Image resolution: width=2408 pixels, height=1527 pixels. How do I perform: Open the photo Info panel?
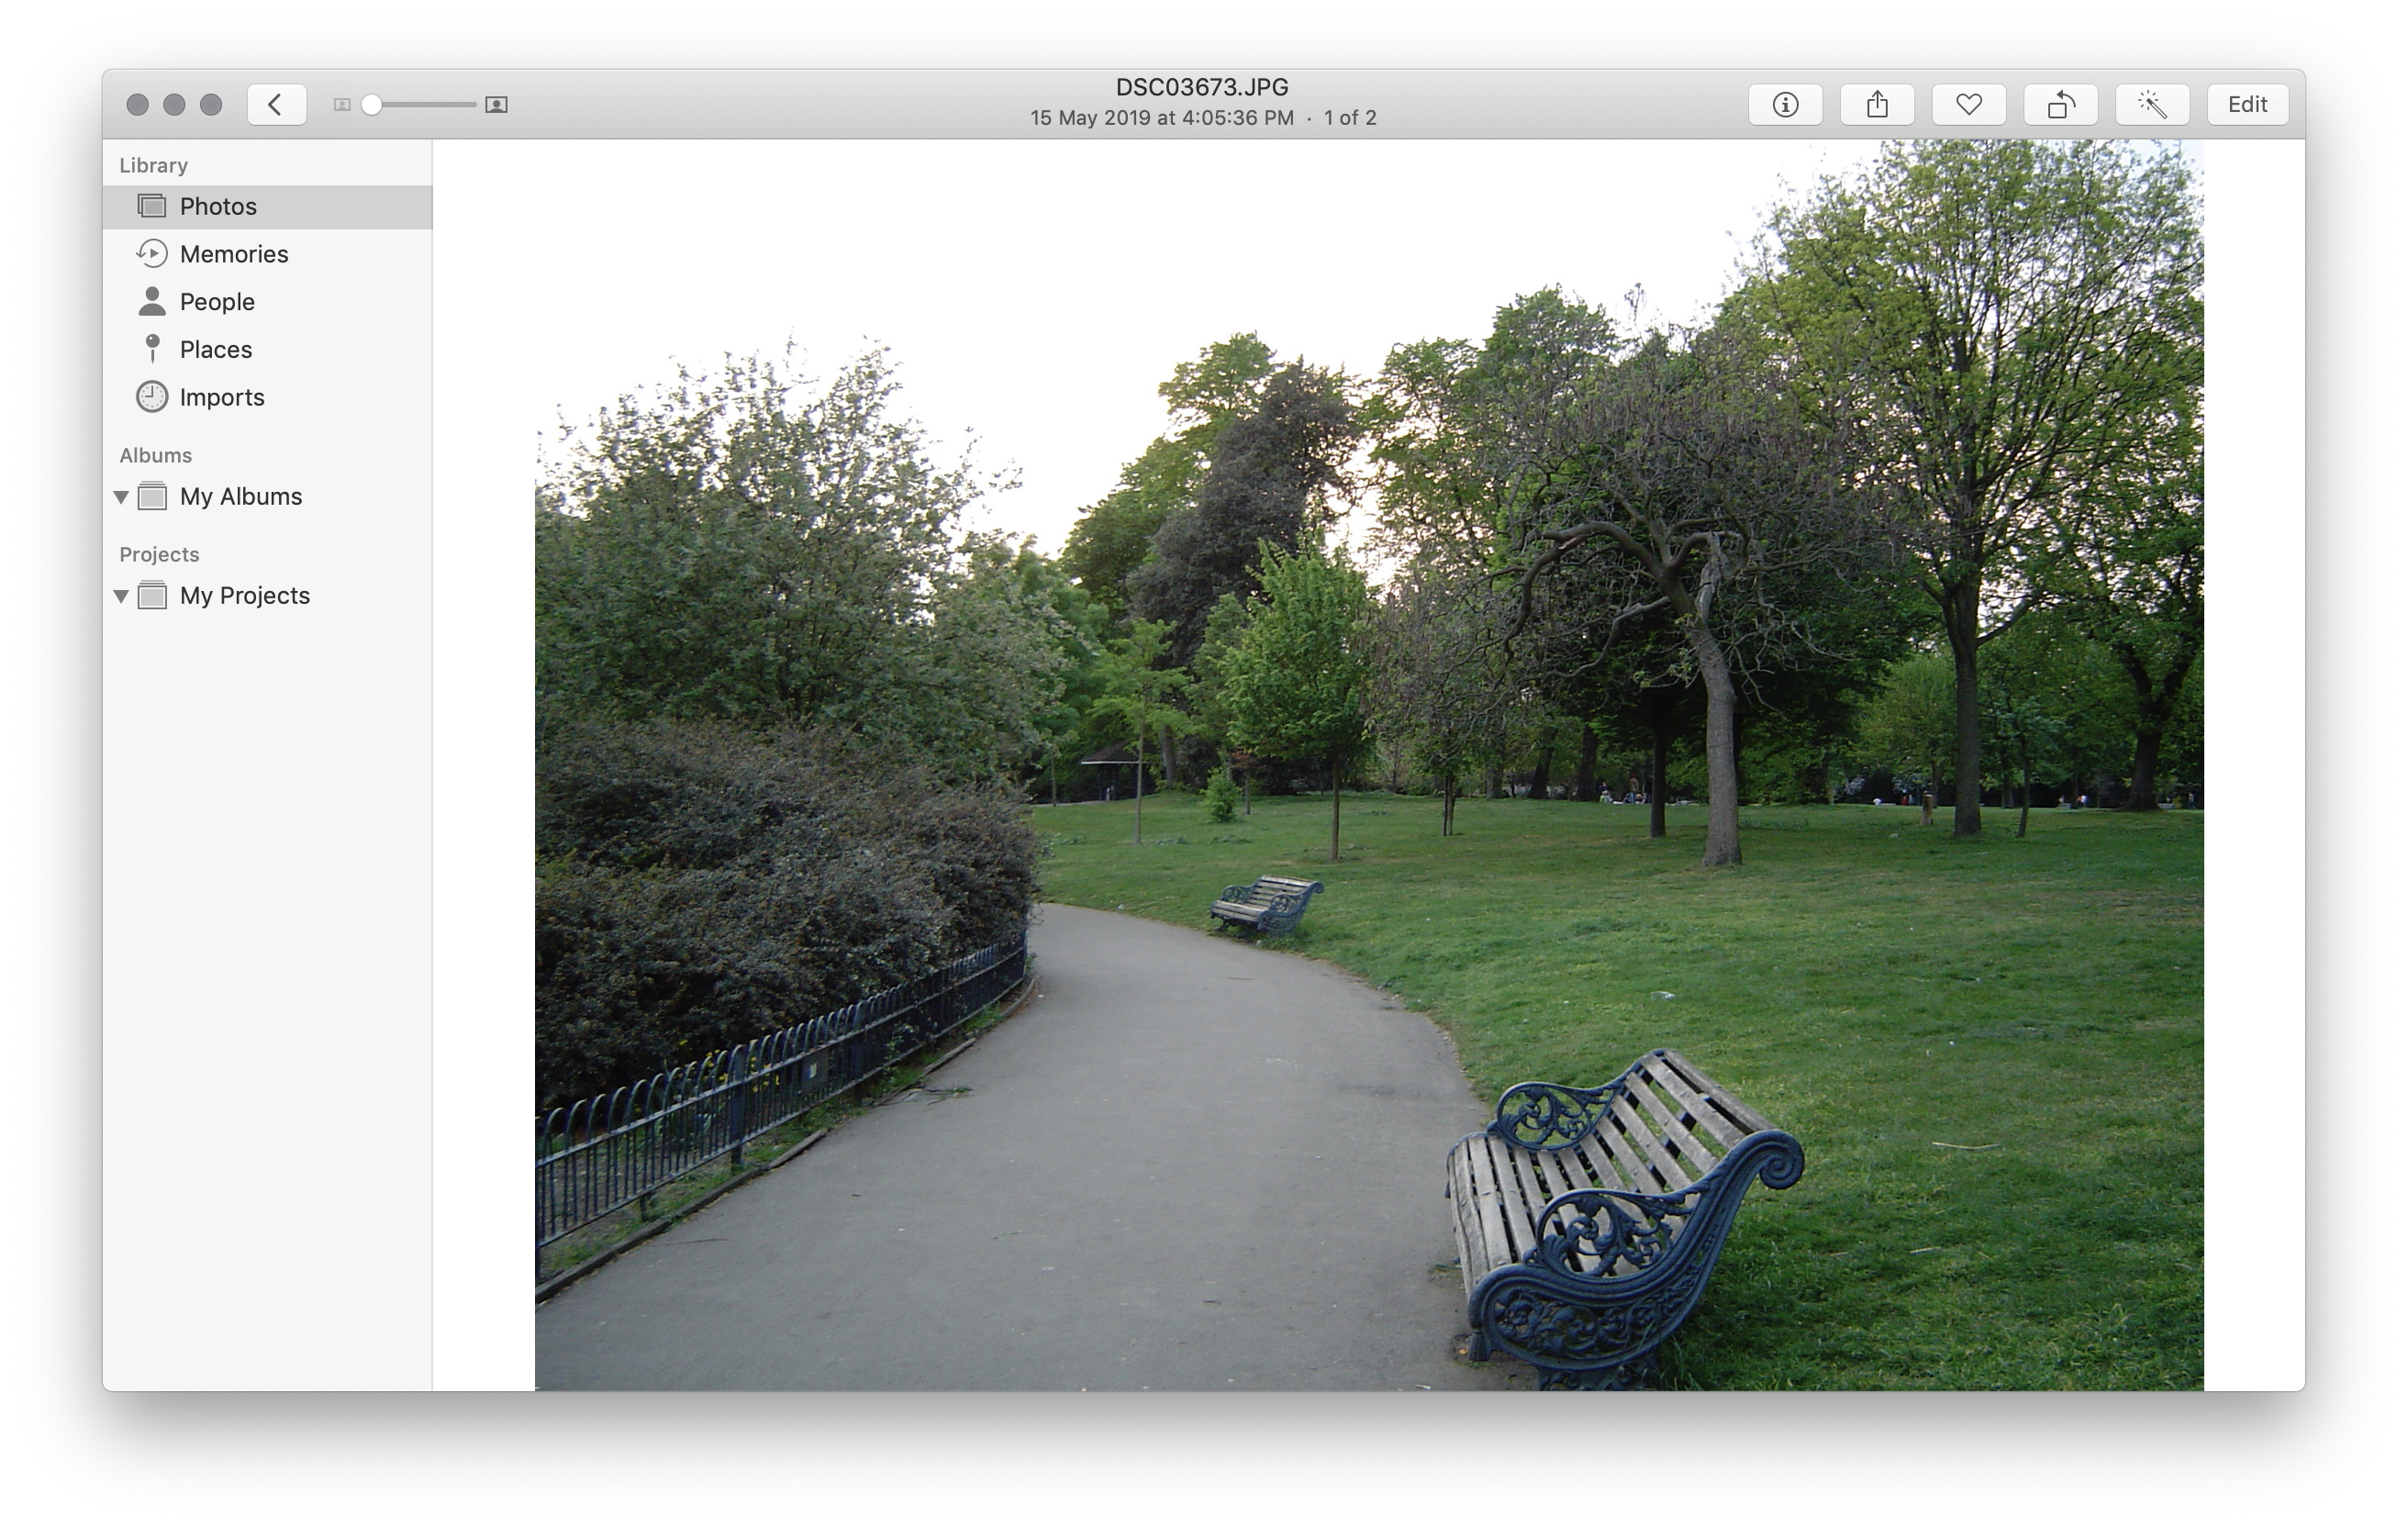click(x=1785, y=104)
